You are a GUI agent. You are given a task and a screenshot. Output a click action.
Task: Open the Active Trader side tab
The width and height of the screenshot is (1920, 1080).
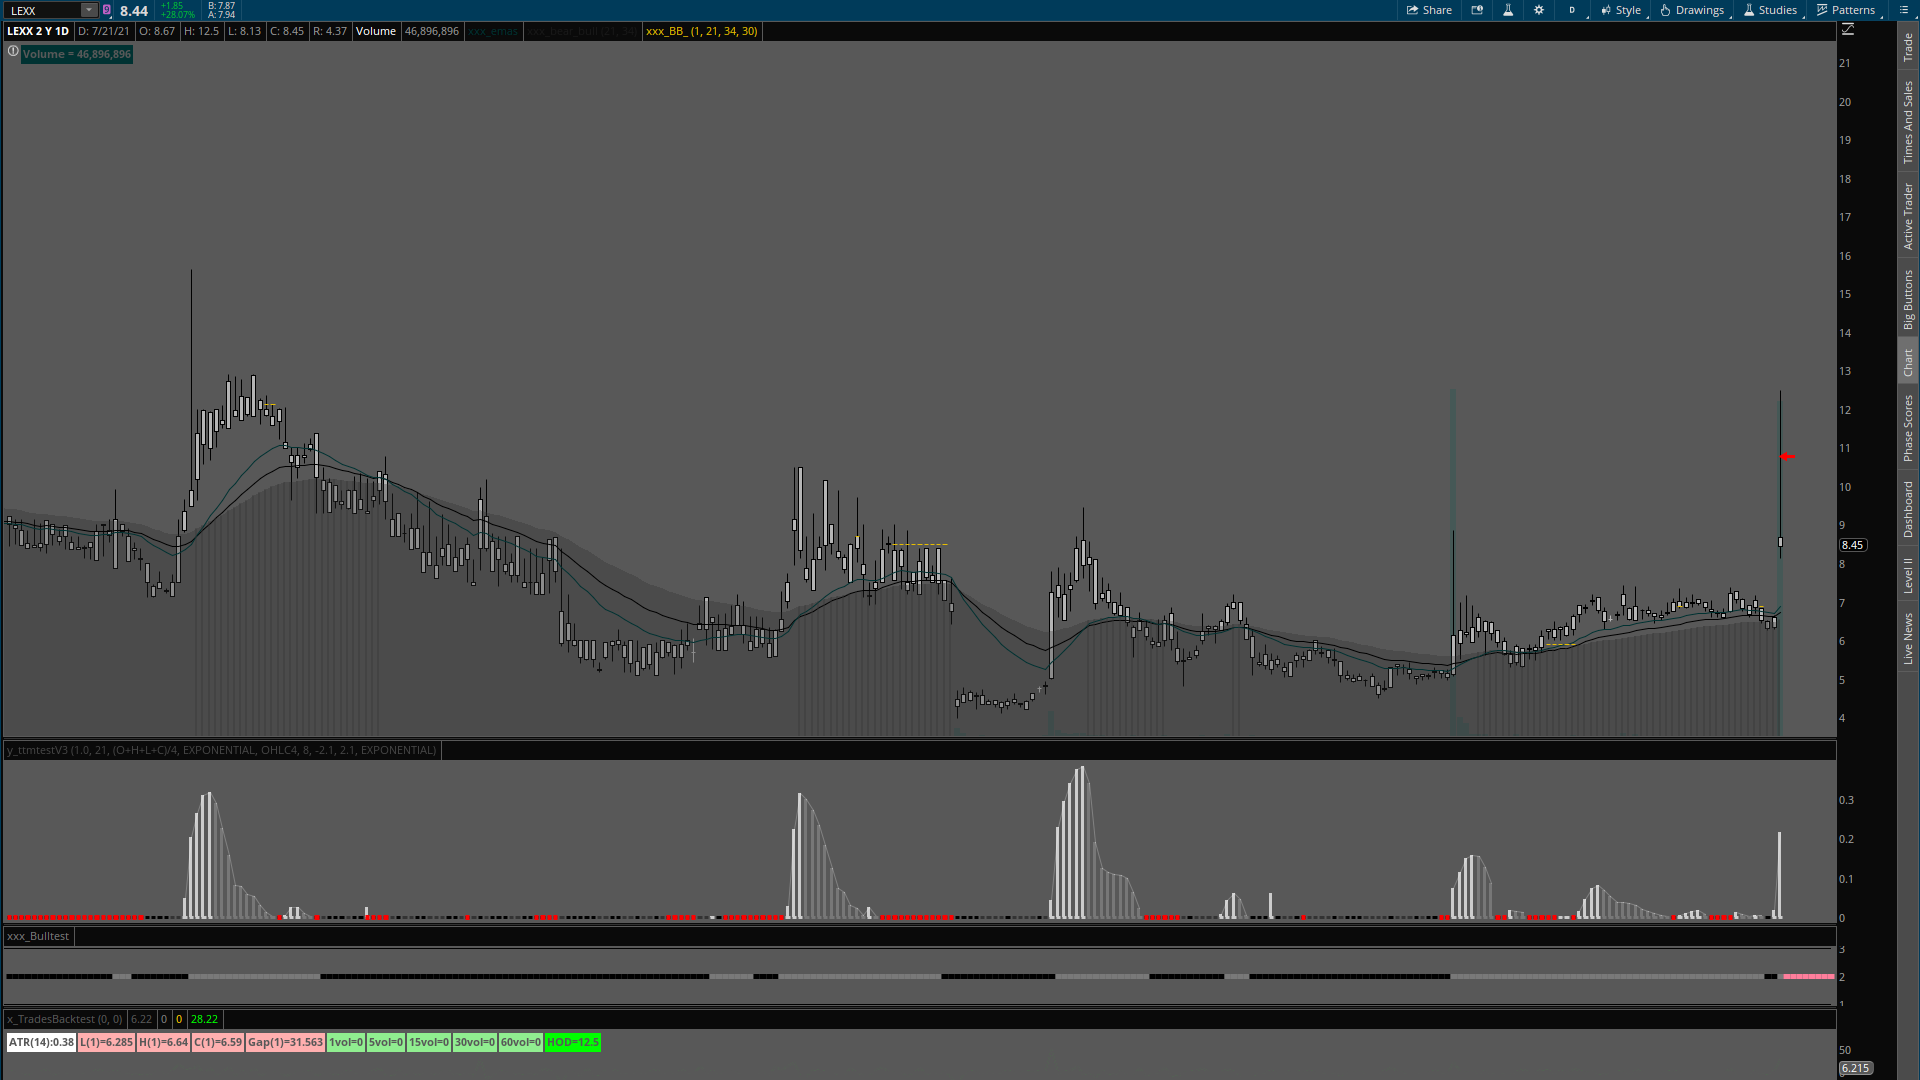point(1908,216)
